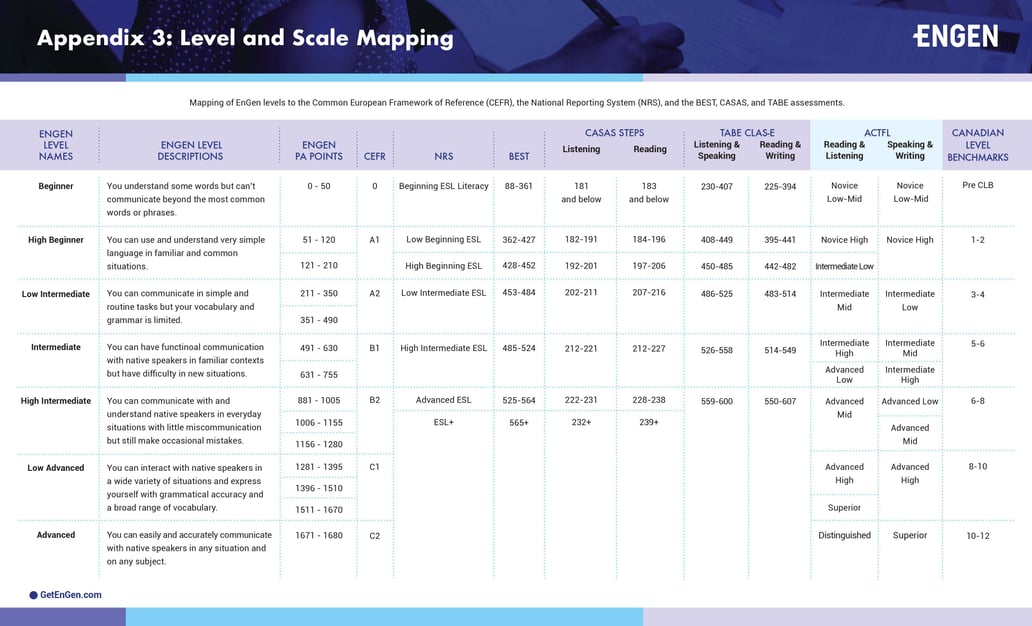Select the Listening sub-header under CASAS STEPS
The width and height of the screenshot is (1032, 626).
tap(581, 149)
